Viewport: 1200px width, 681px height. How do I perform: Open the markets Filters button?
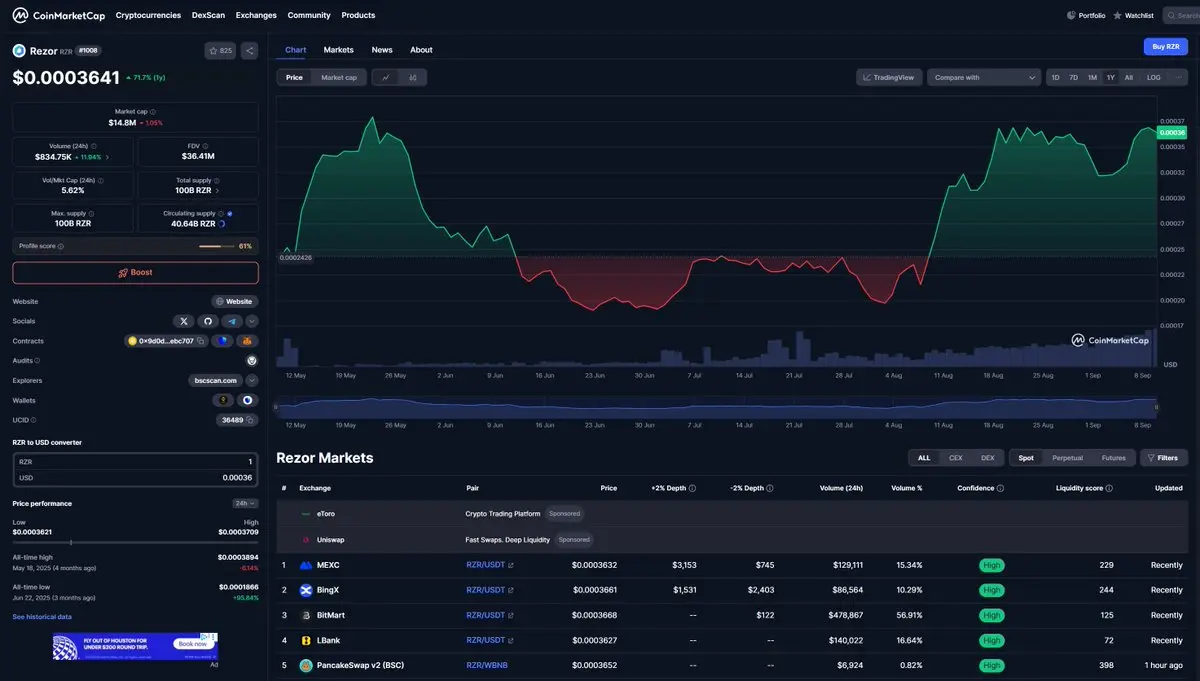1163,458
